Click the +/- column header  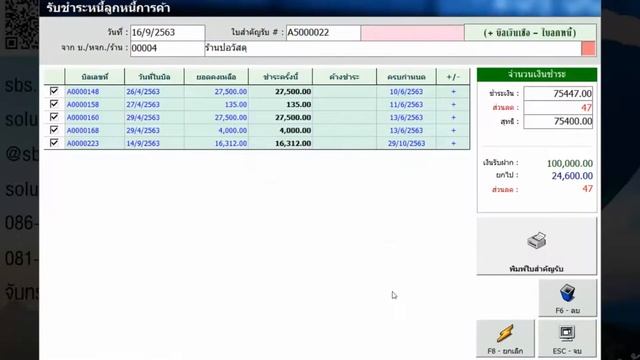453,77
